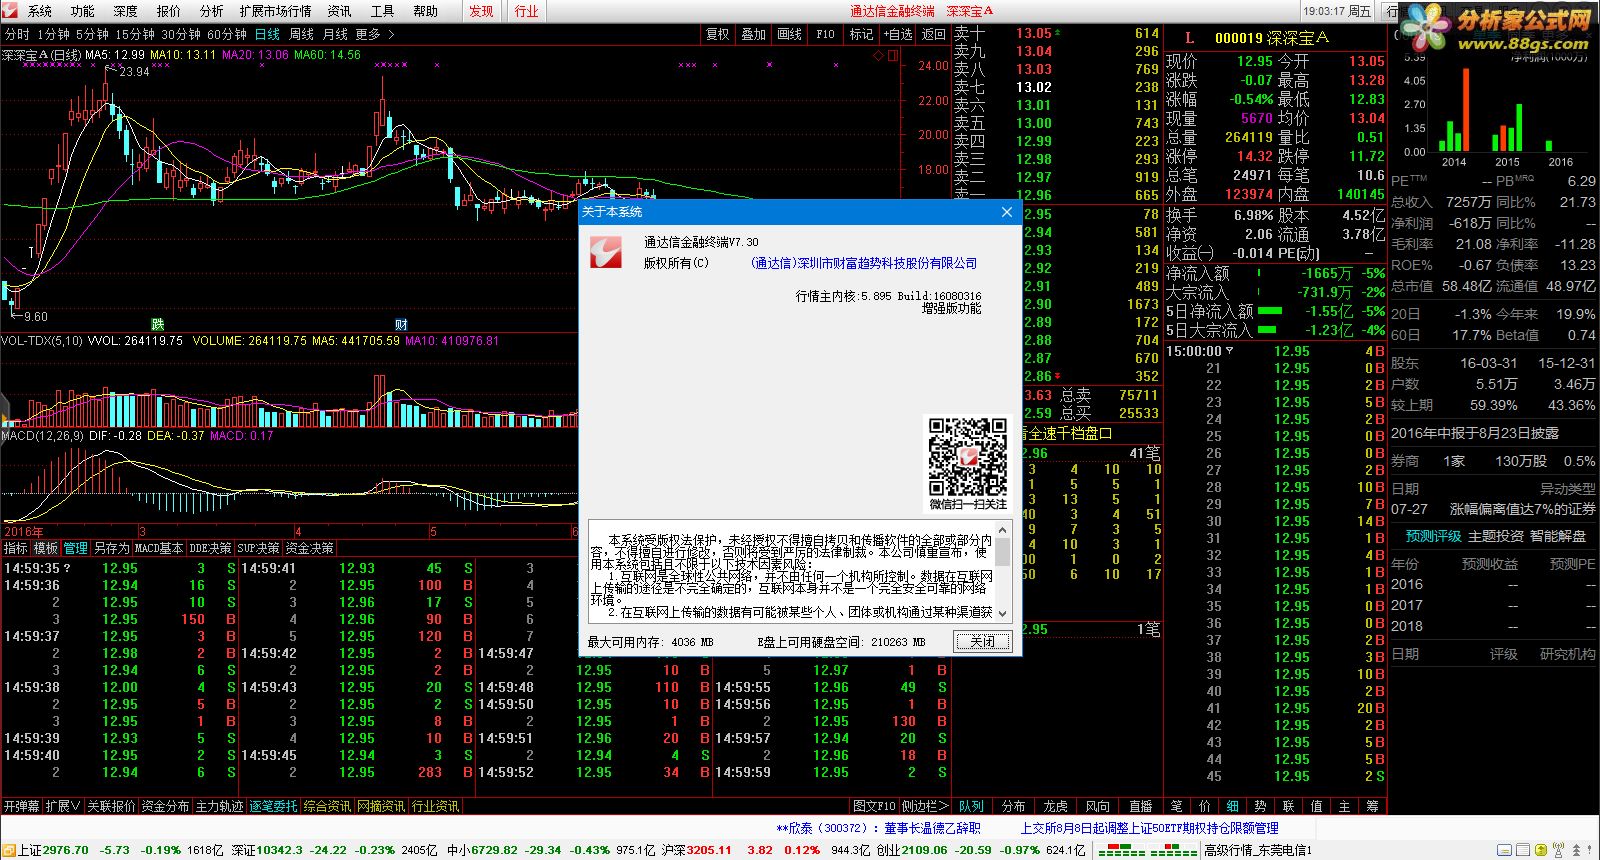1600x860 pixels.
Task: Click the 复权 toolbar button
Action: (x=717, y=34)
